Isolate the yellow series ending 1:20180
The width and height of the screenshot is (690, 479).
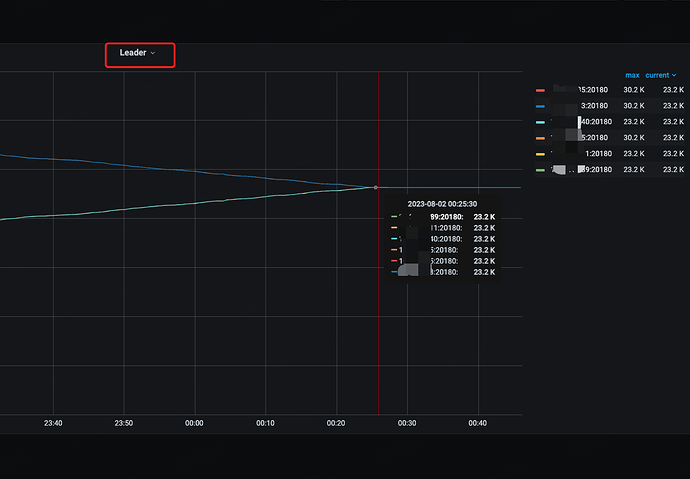point(597,154)
